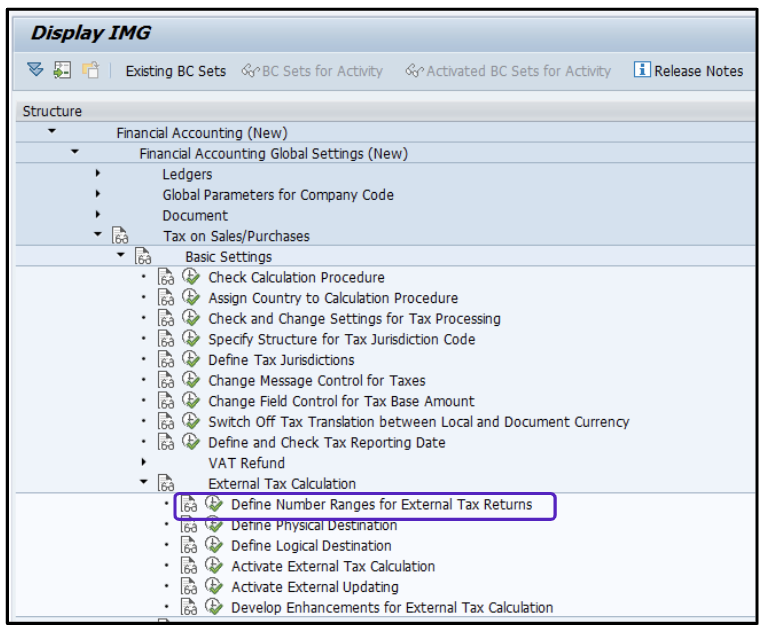Image resolution: width=766 pixels, height=632 pixels.
Task: Open documentation icon for Tax on Sales/Purchases
Action: tap(121, 236)
